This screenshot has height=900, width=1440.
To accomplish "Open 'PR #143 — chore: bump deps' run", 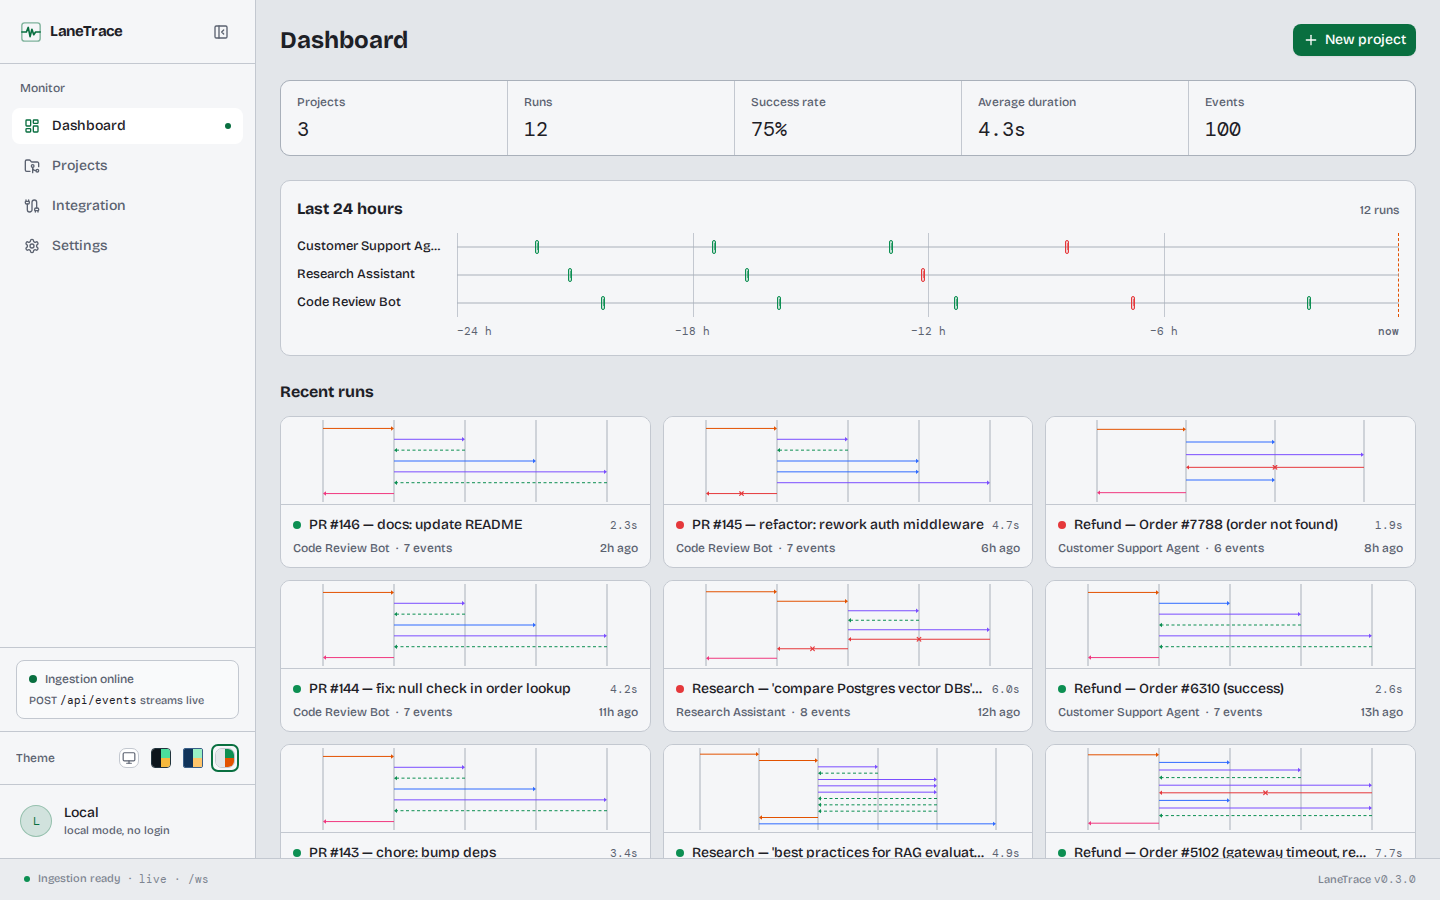I will [x=465, y=802].
